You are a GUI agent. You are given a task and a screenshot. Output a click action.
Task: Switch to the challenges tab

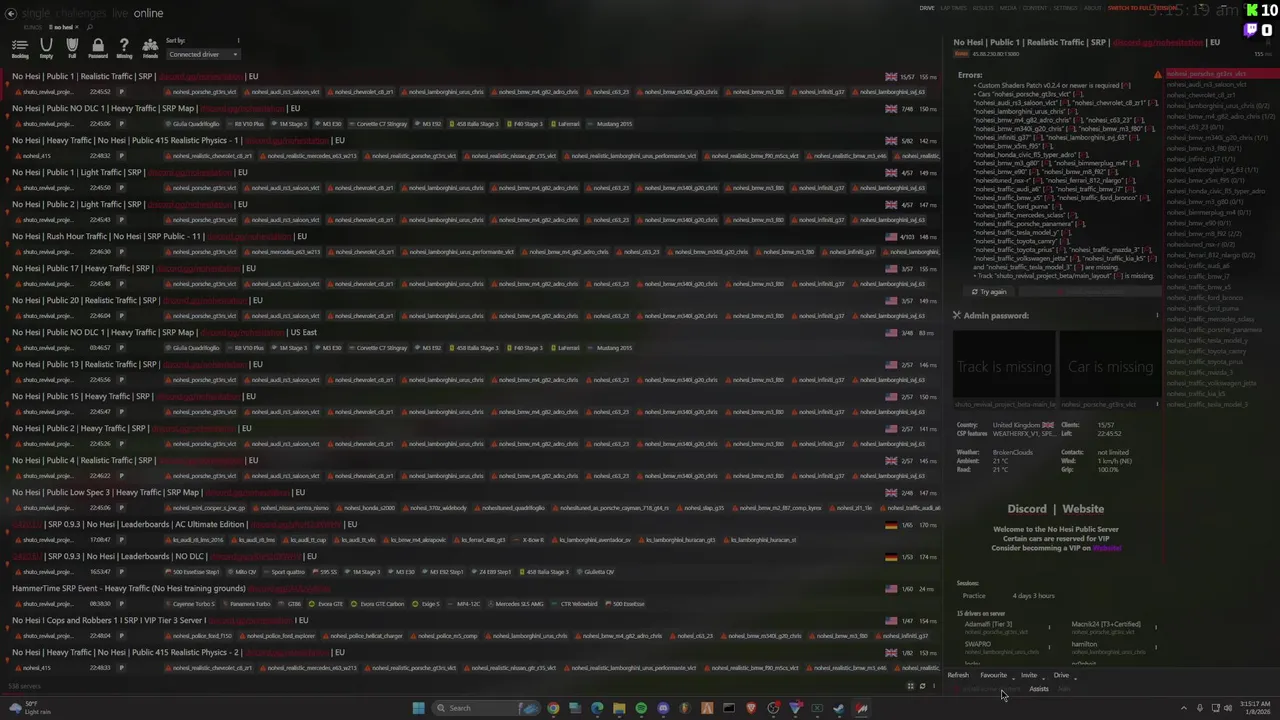[80, 13]
